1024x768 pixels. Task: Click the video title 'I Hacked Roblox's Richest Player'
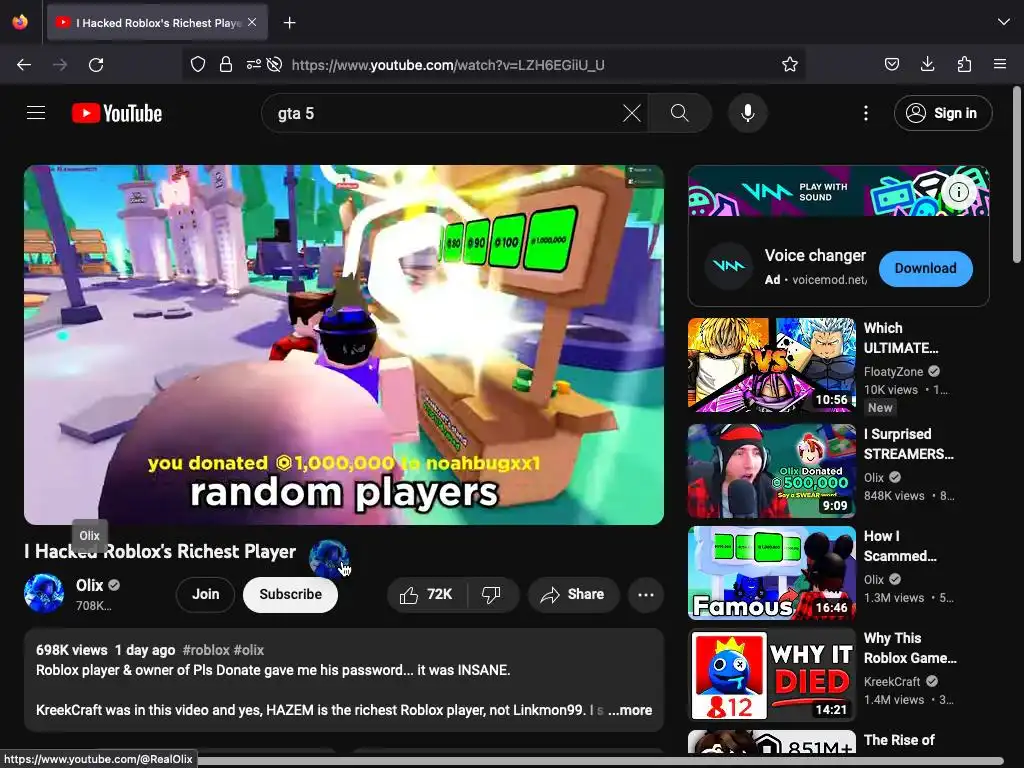point(160,551)
